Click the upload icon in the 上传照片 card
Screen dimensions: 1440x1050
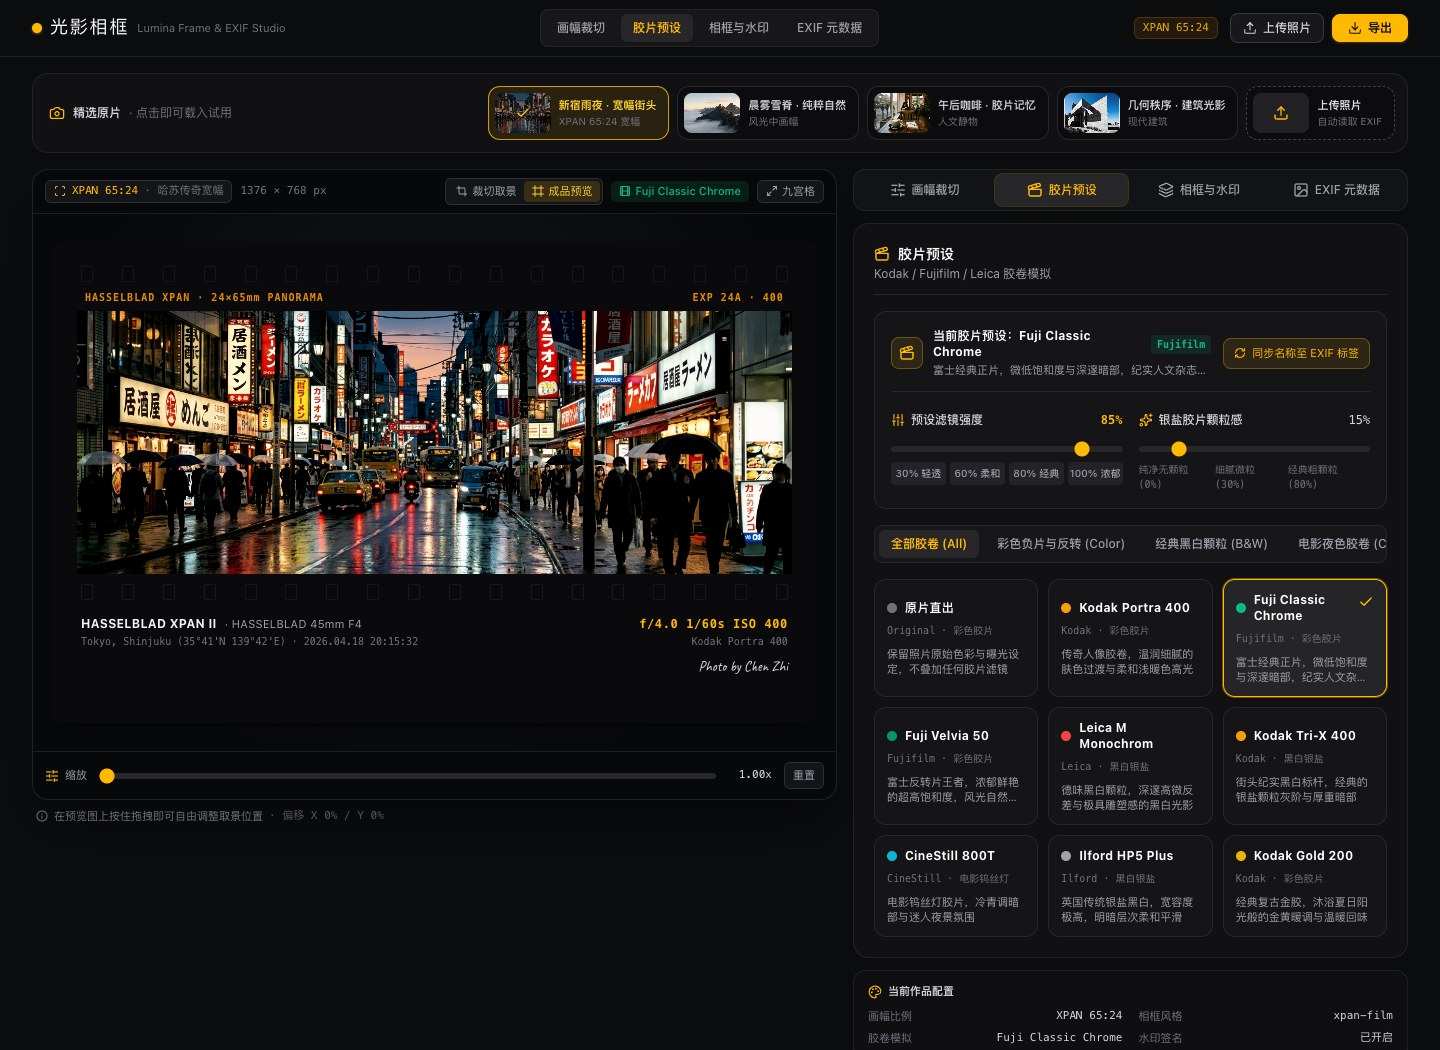(x=1281, y=113)
